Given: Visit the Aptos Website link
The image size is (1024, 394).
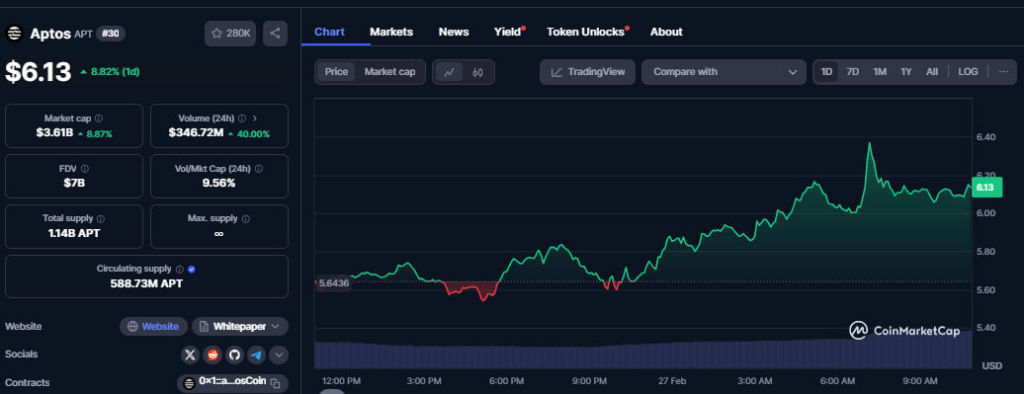Looking at the screenshot, I should (153, 326).
